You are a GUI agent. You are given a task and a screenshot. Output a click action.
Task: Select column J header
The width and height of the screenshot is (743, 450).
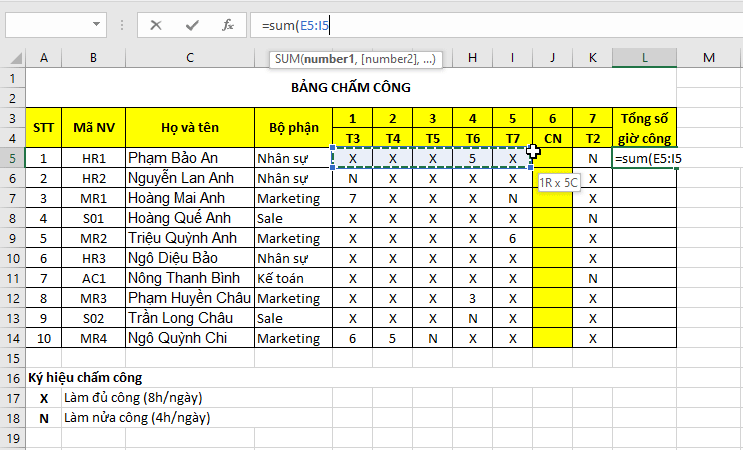[553, 58]
